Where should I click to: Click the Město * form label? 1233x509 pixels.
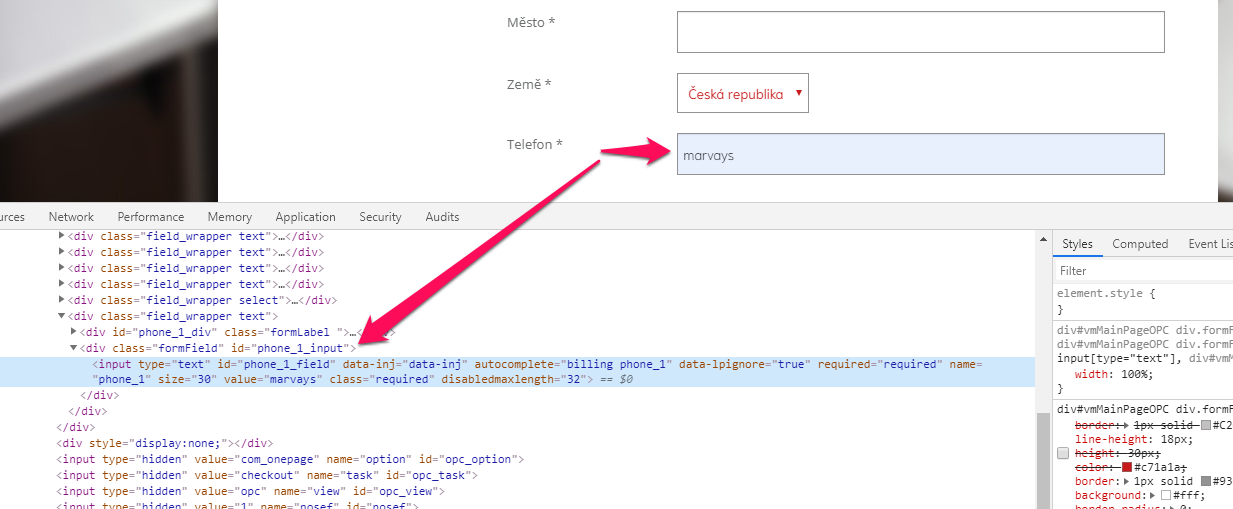[531, 22]
